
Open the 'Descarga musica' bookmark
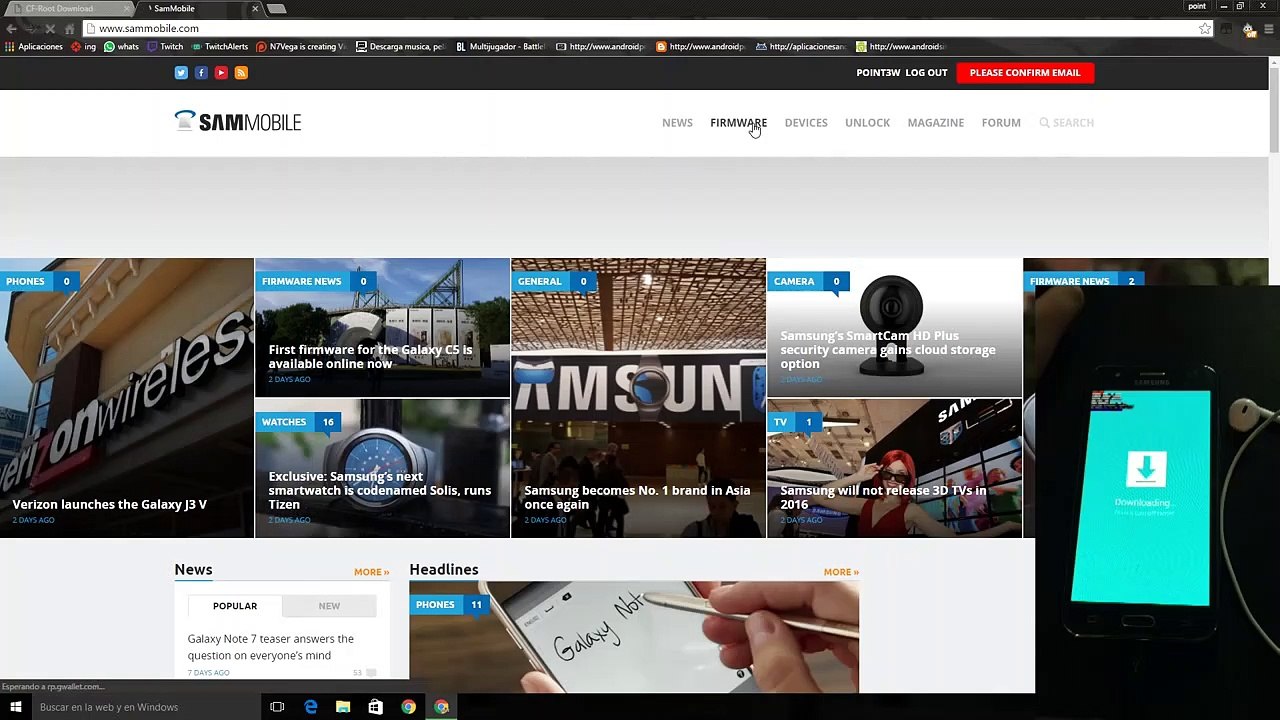[400, 46]
